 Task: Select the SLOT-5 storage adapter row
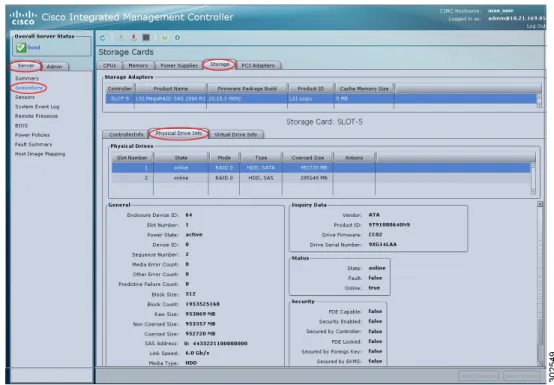[321, 99]
